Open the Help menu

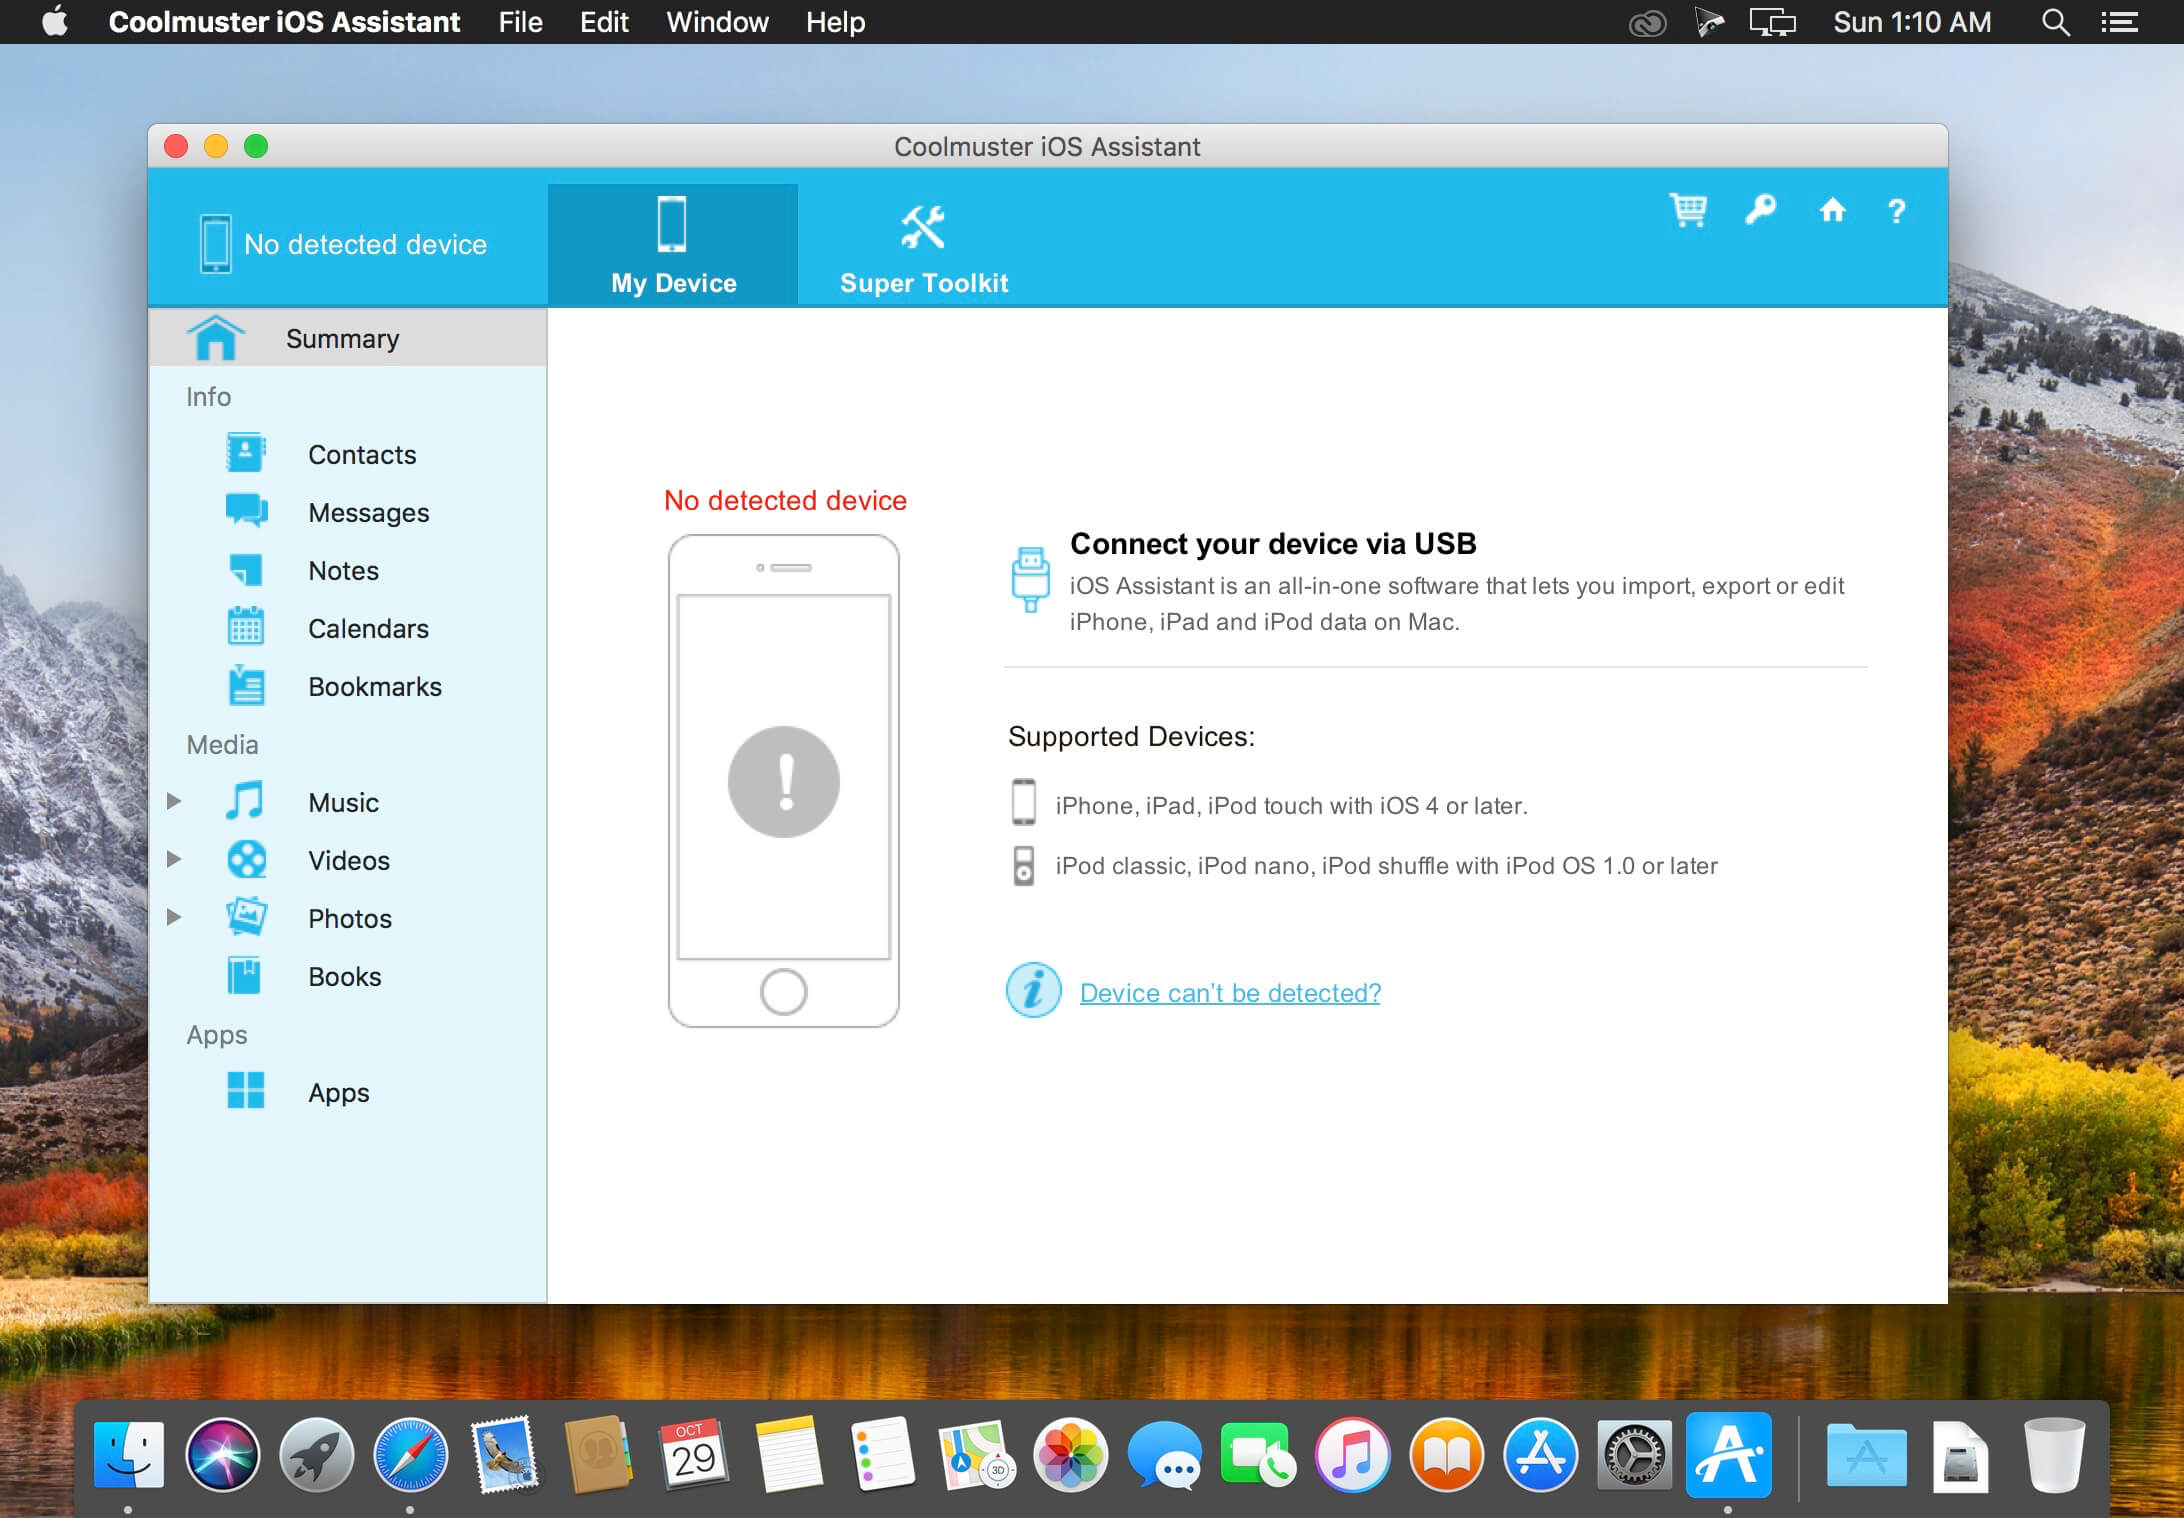835,22
